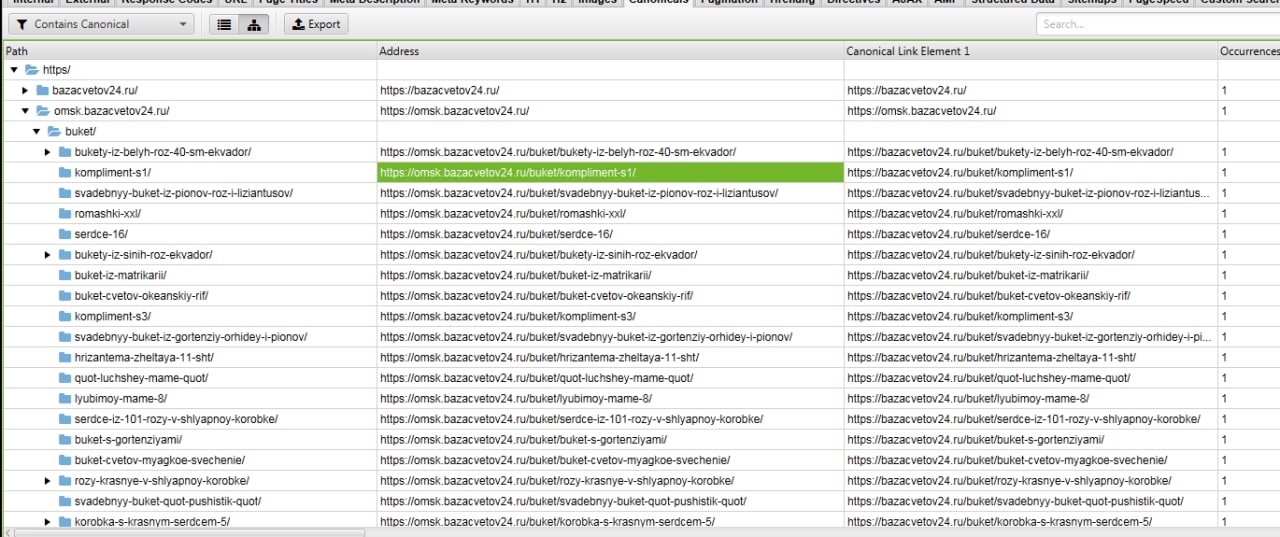Click the Export button
This screenshot has width=1280, height=537.
316,24
